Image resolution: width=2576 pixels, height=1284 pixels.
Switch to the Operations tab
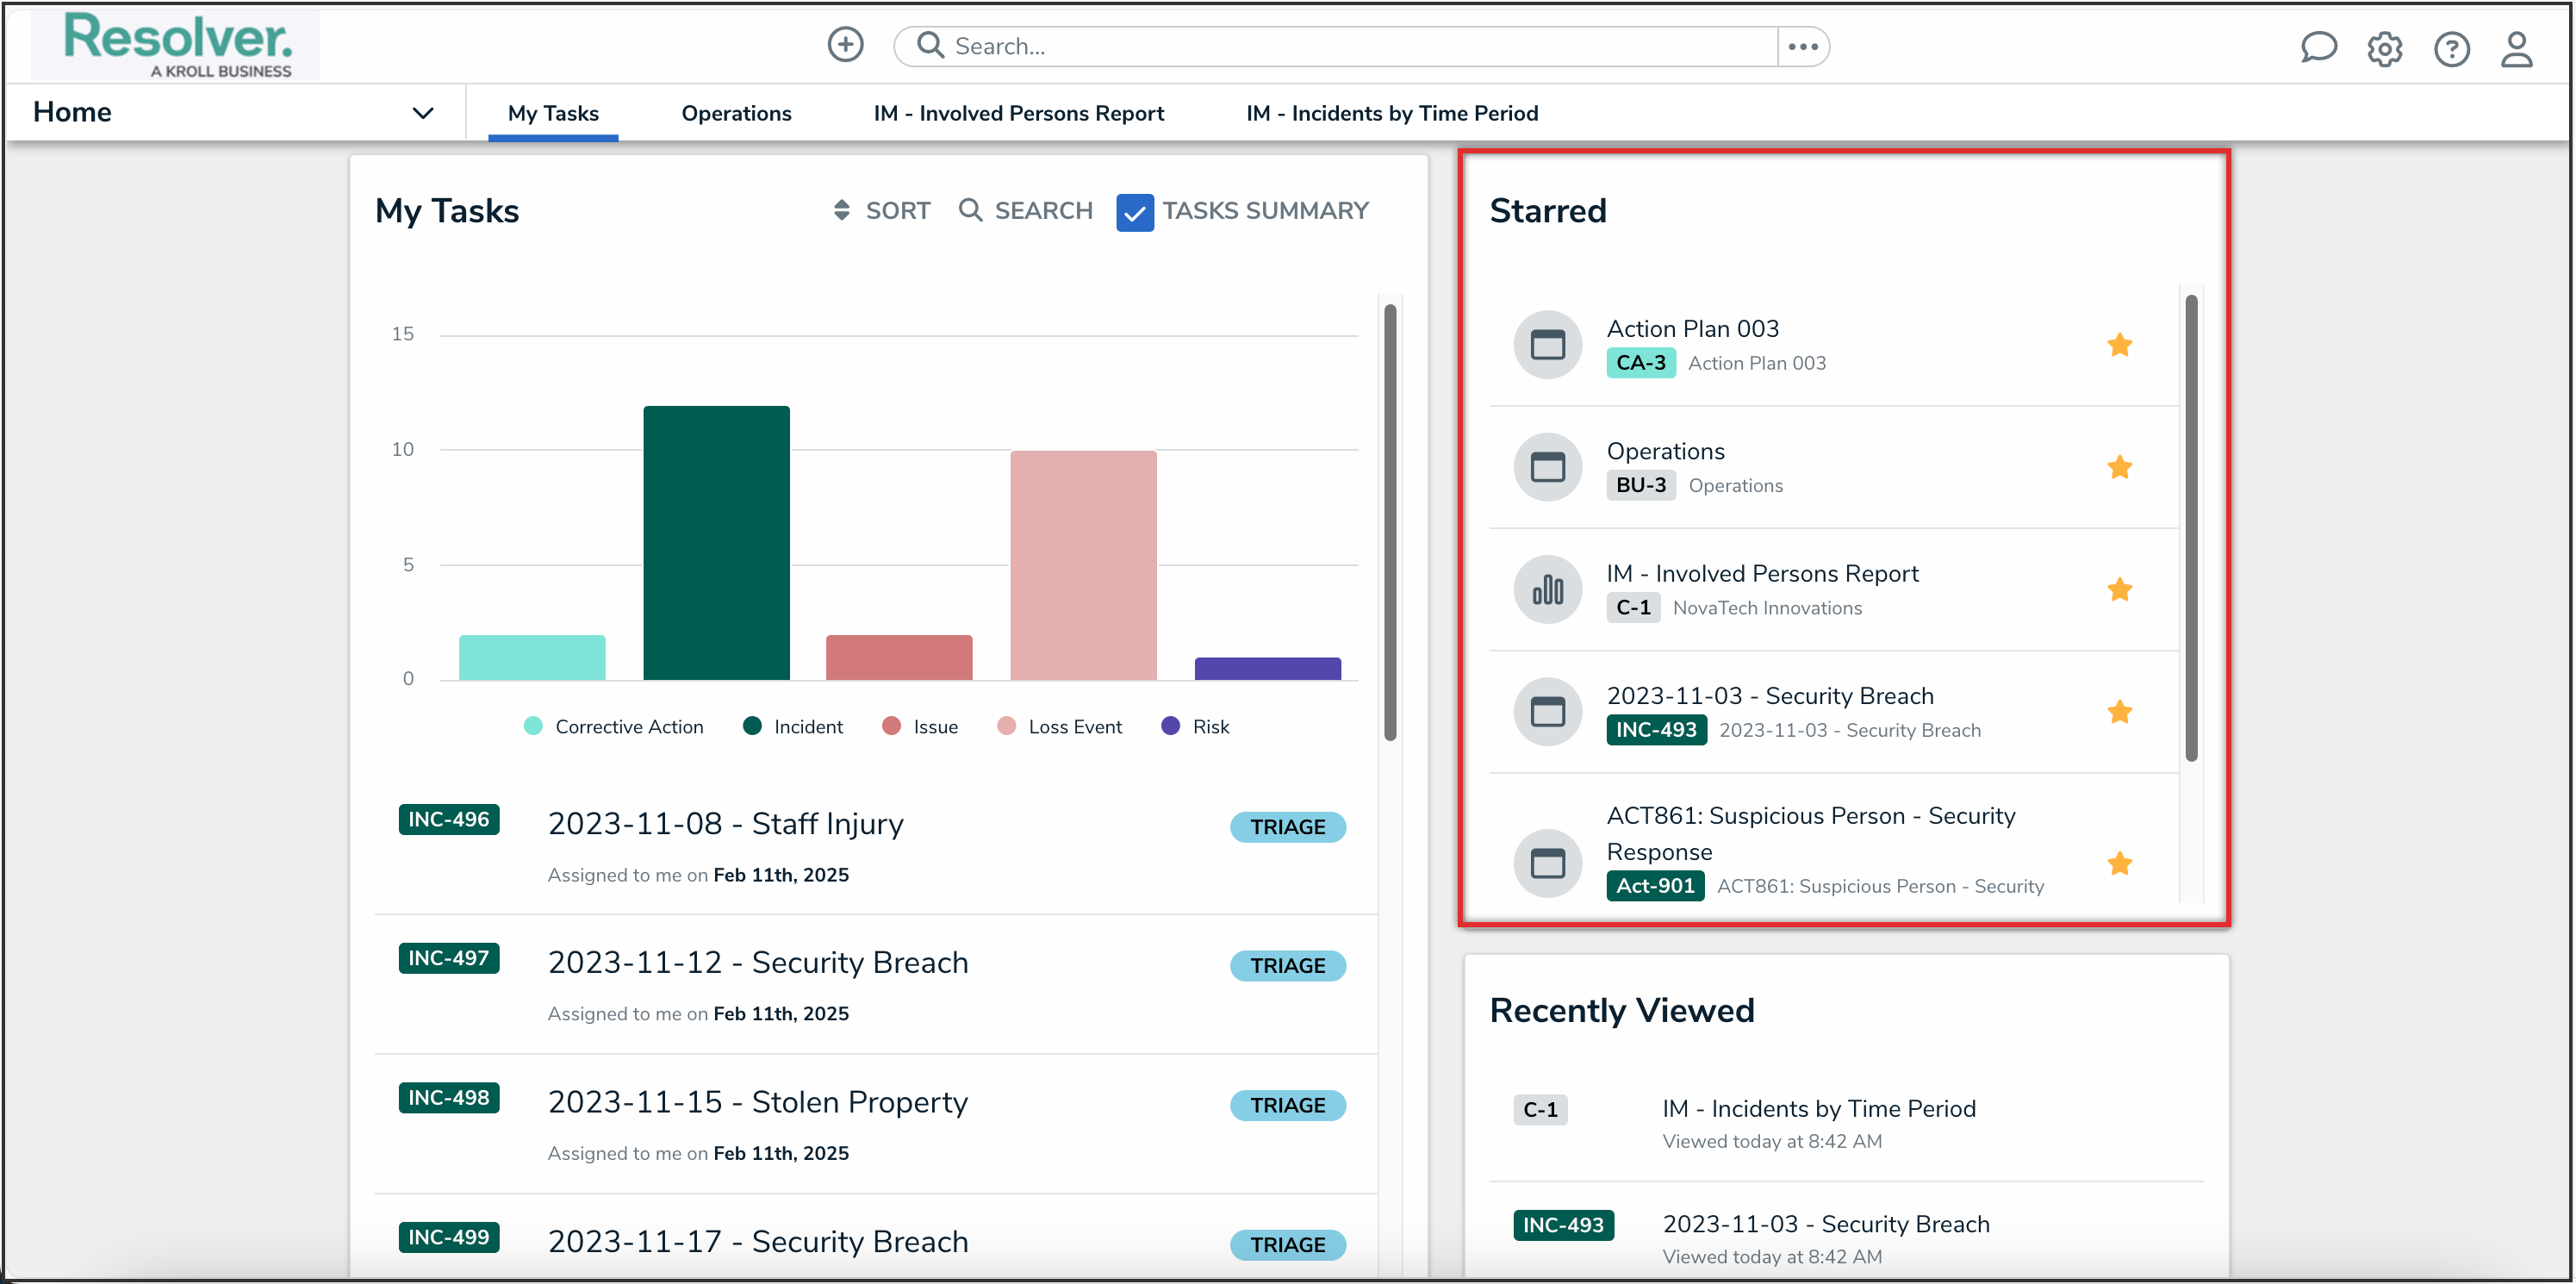pyautogui.click(x=736, y=113)
